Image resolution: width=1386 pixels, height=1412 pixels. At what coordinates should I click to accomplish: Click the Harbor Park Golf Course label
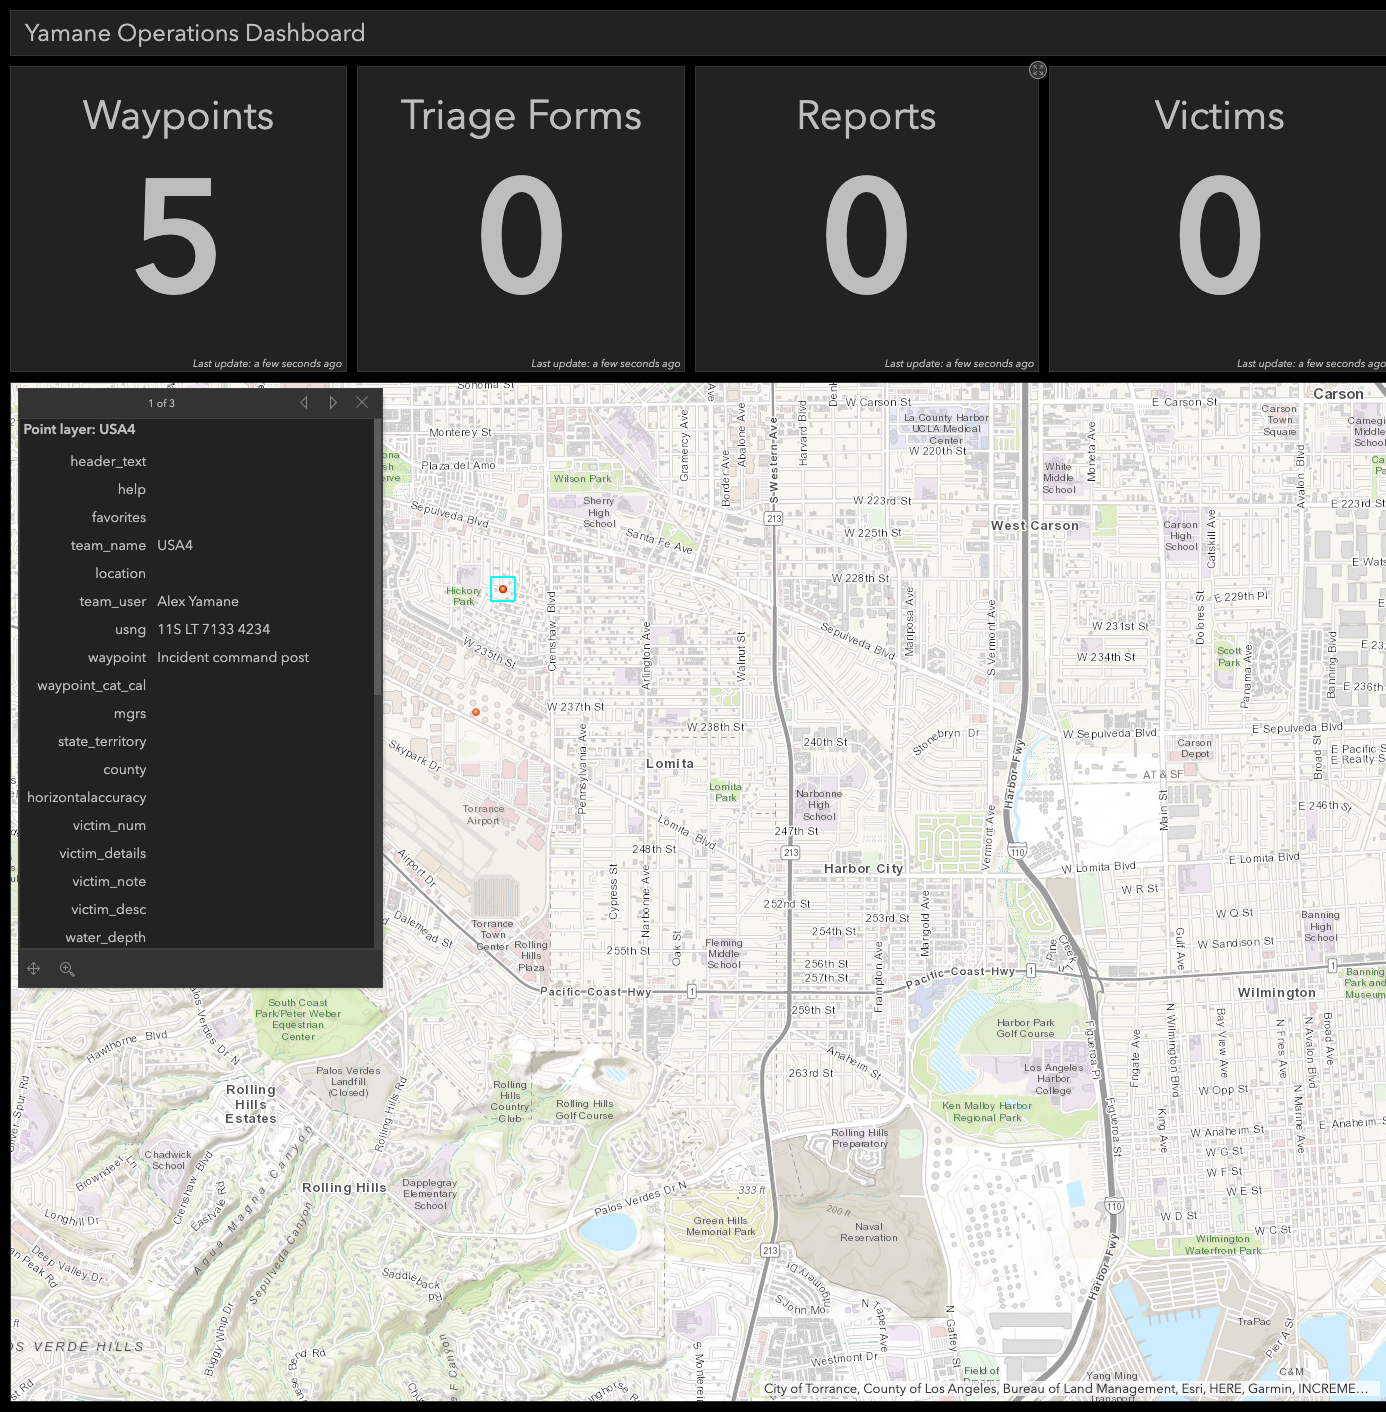pos(1025,1028)
